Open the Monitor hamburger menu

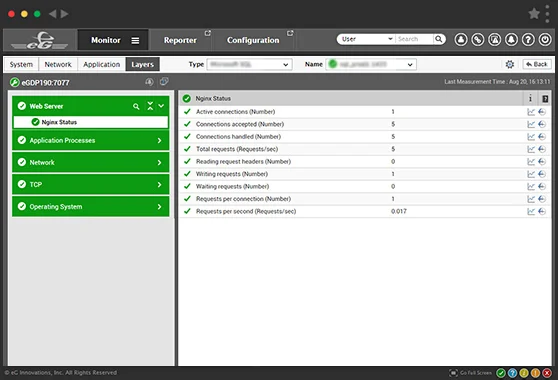135,41
